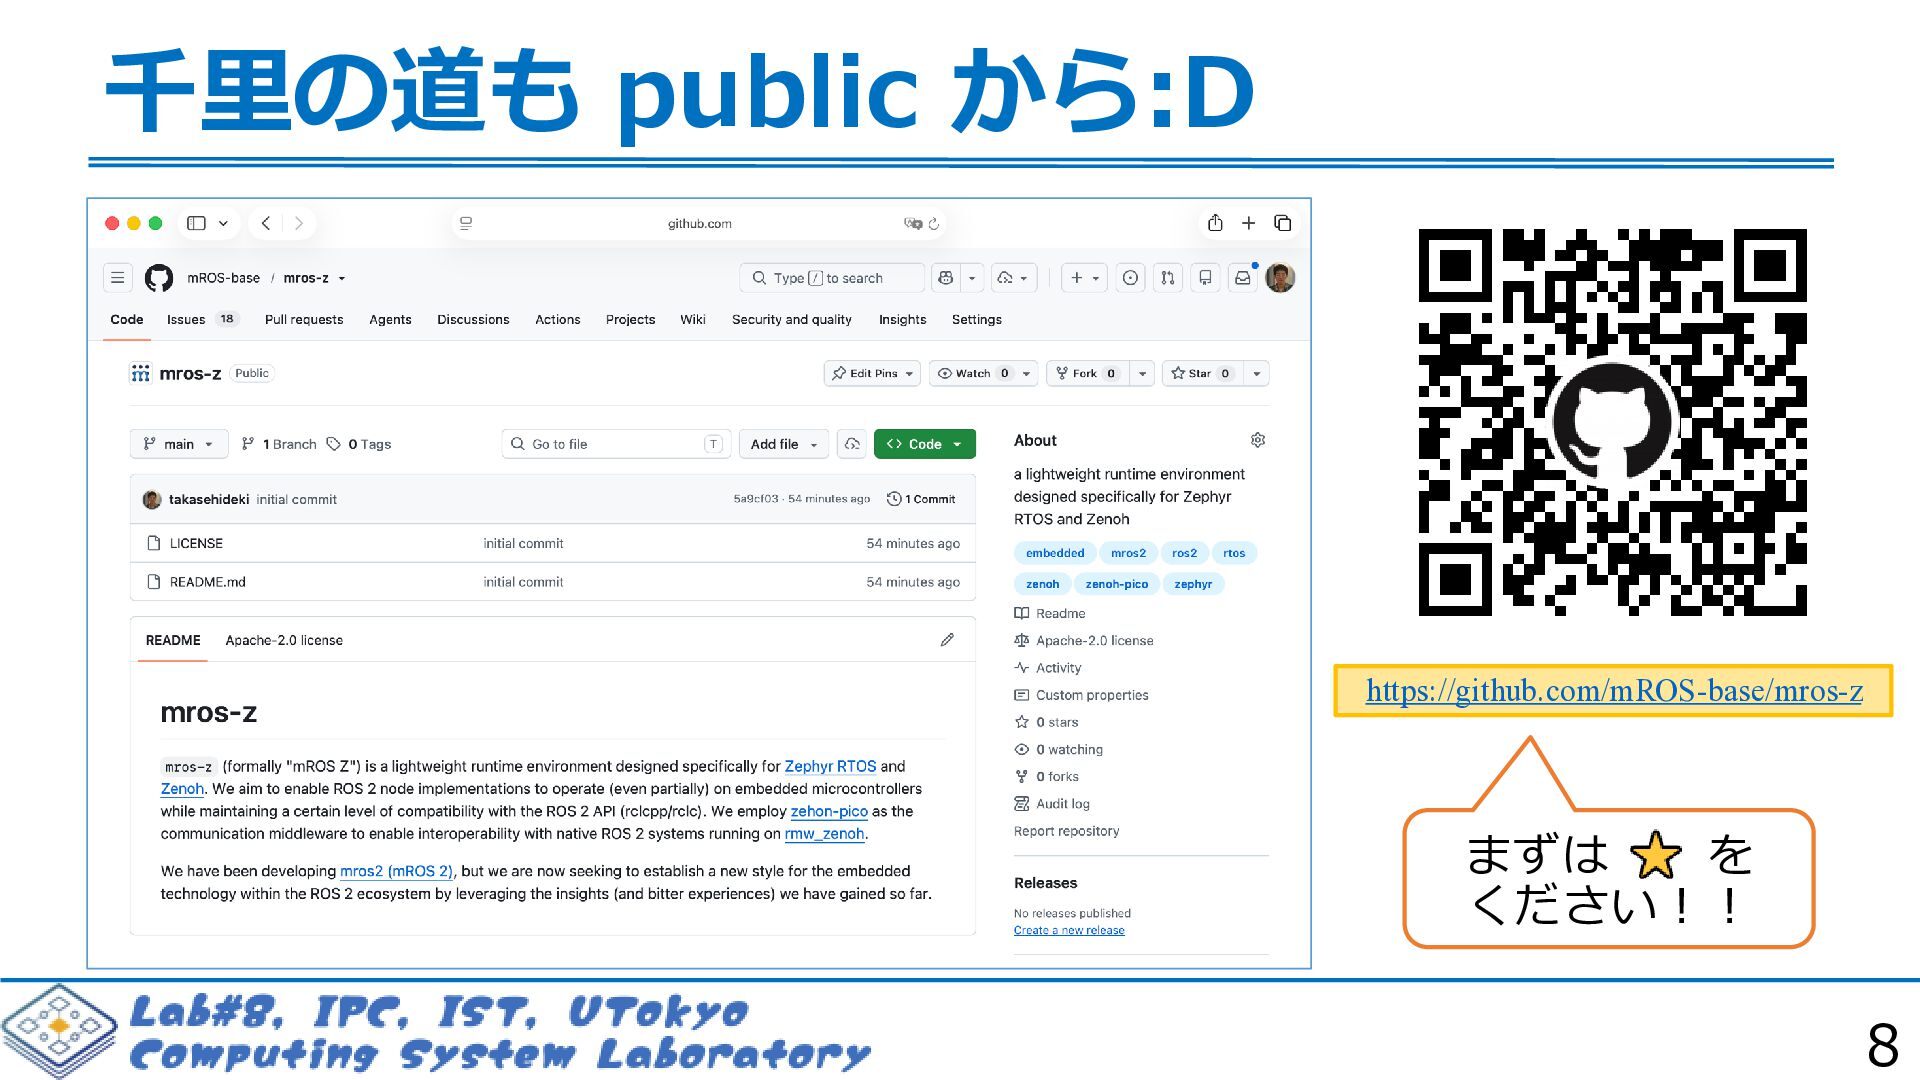View the '0 Tags' link
The height and width of the screenshot is (1080, 1920).
pos(359,444)
